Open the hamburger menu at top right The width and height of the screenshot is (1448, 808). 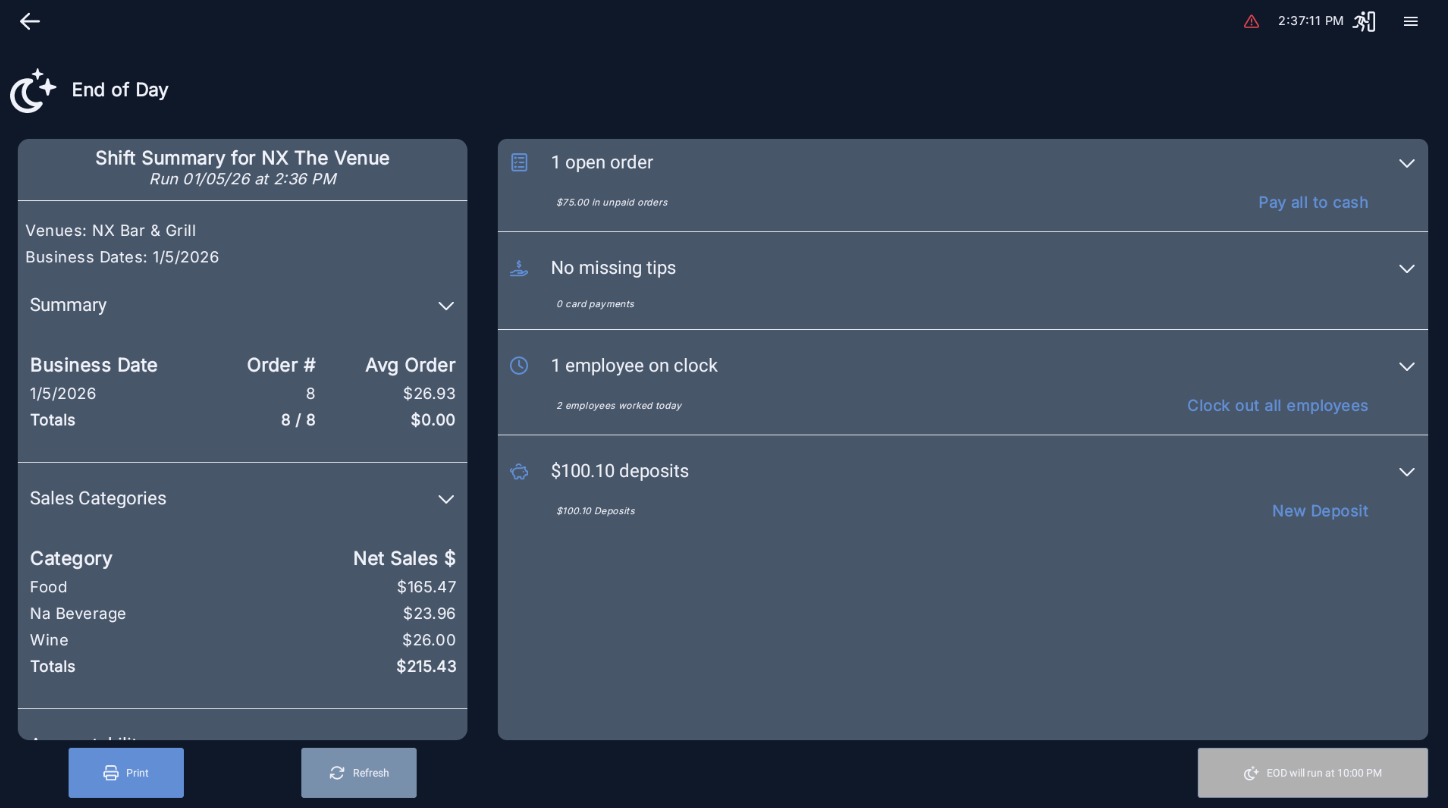pyautogui.click(x=1411, y=21)
